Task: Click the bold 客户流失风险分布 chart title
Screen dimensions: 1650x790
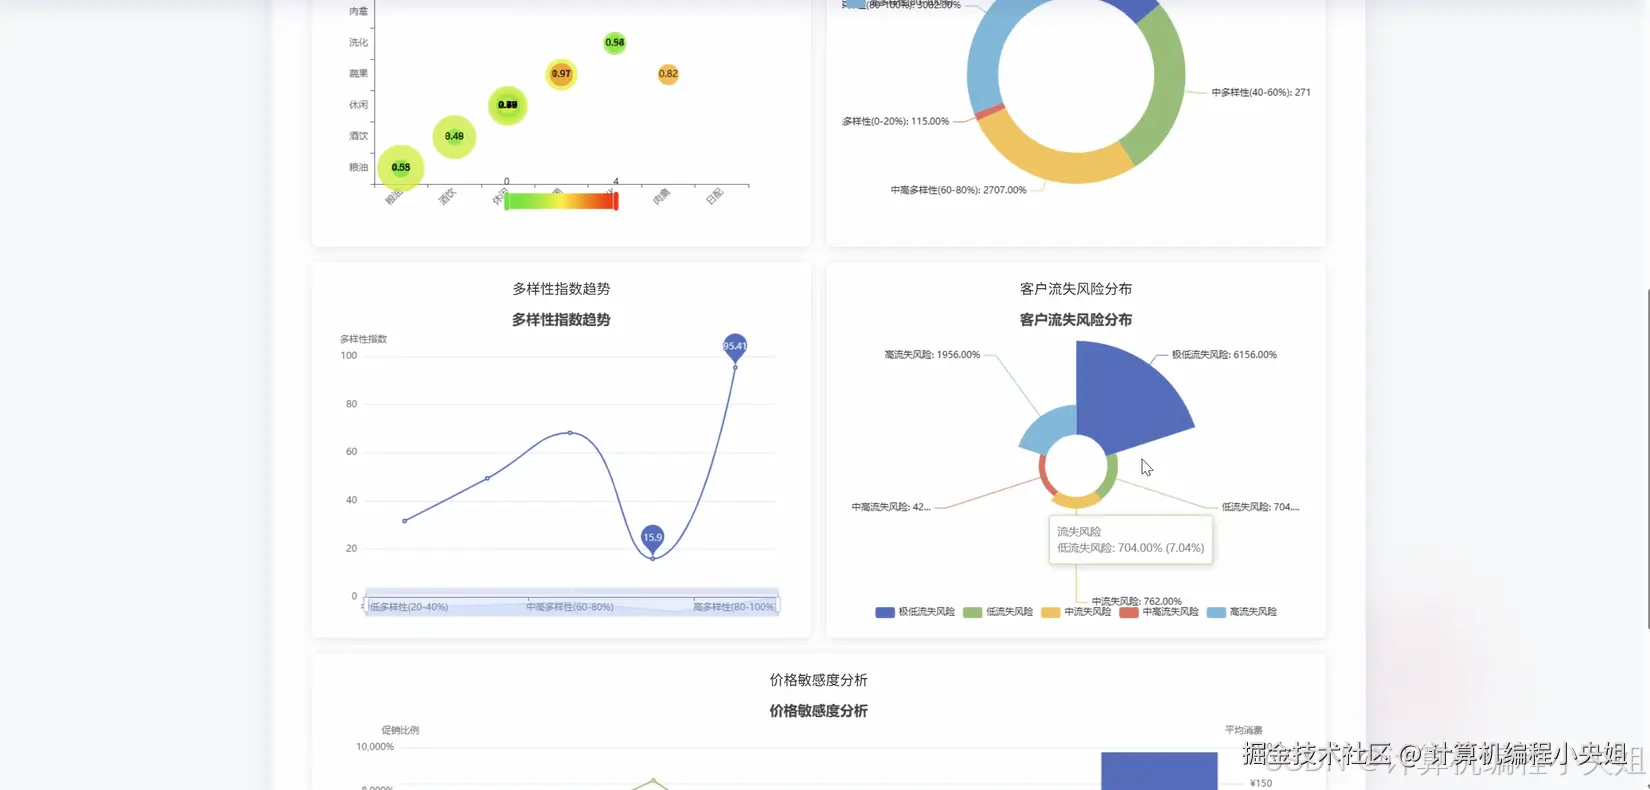Action: pos(1076,320)
